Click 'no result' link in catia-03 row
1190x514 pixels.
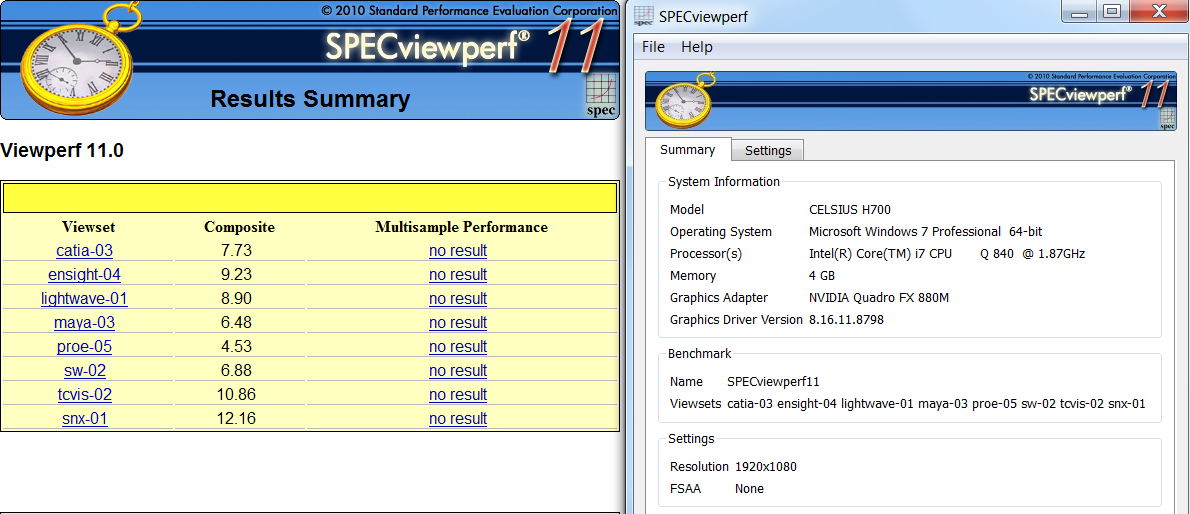(x=458, y=251)
